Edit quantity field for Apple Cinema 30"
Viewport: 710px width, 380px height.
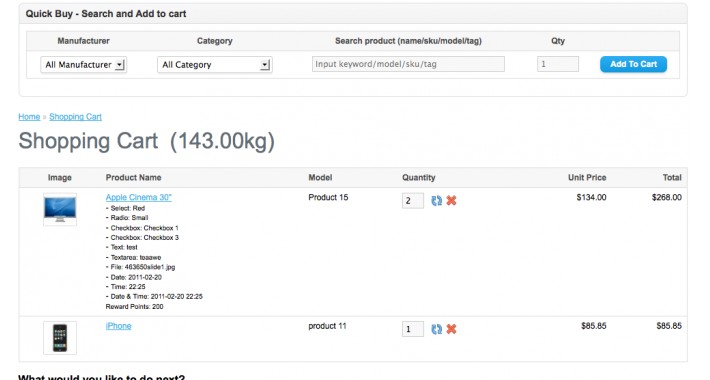pos(413,201)
